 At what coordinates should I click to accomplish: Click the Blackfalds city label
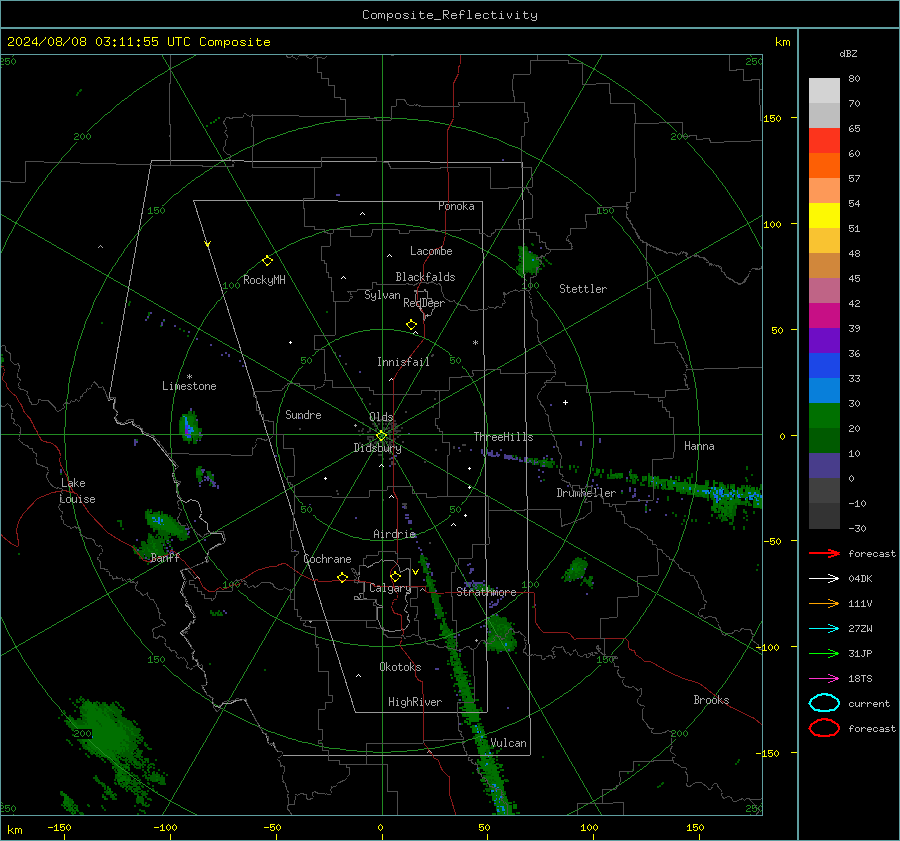[x=425, y=277]
